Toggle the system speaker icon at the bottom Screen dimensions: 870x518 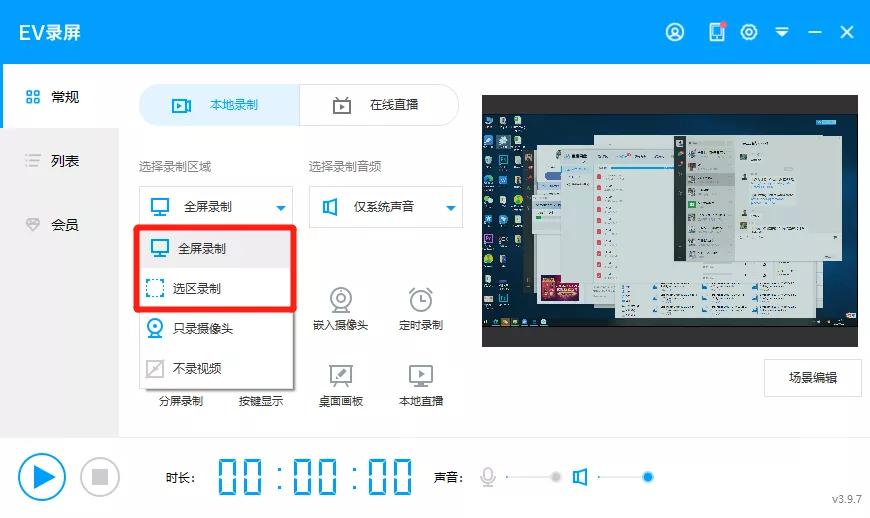click(580, 477)
